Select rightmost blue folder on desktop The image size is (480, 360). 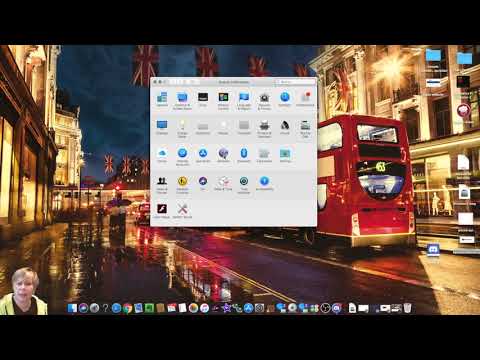click(464, 58)
